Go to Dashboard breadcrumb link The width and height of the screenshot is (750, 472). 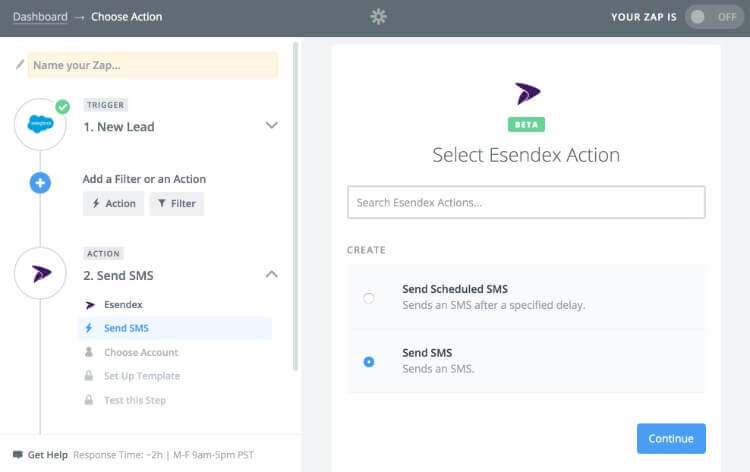[40, 17]
